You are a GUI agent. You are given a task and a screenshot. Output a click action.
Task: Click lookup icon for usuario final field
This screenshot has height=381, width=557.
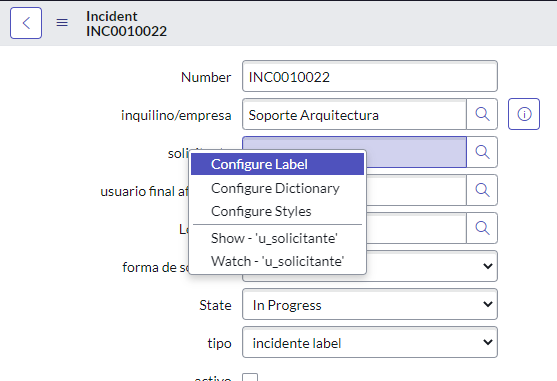(482, 190)
